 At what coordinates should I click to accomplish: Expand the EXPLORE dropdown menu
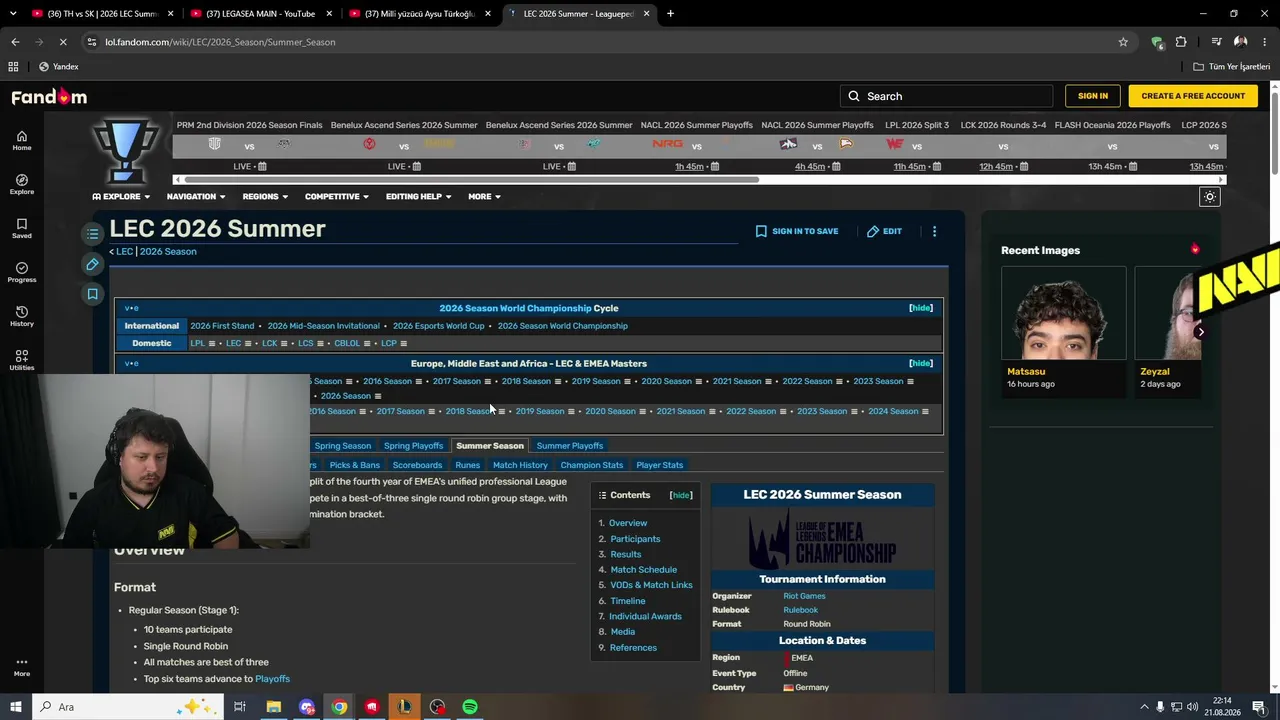coord(121,197)
